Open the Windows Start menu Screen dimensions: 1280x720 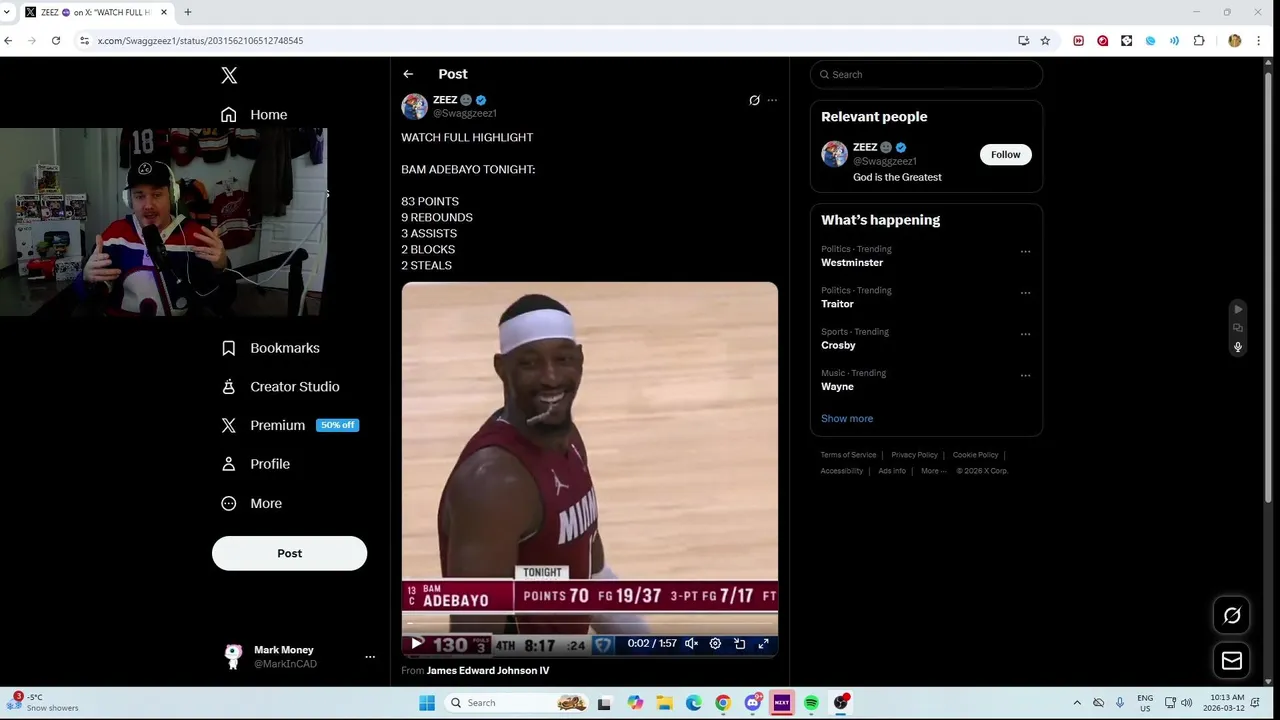(427, 703)
